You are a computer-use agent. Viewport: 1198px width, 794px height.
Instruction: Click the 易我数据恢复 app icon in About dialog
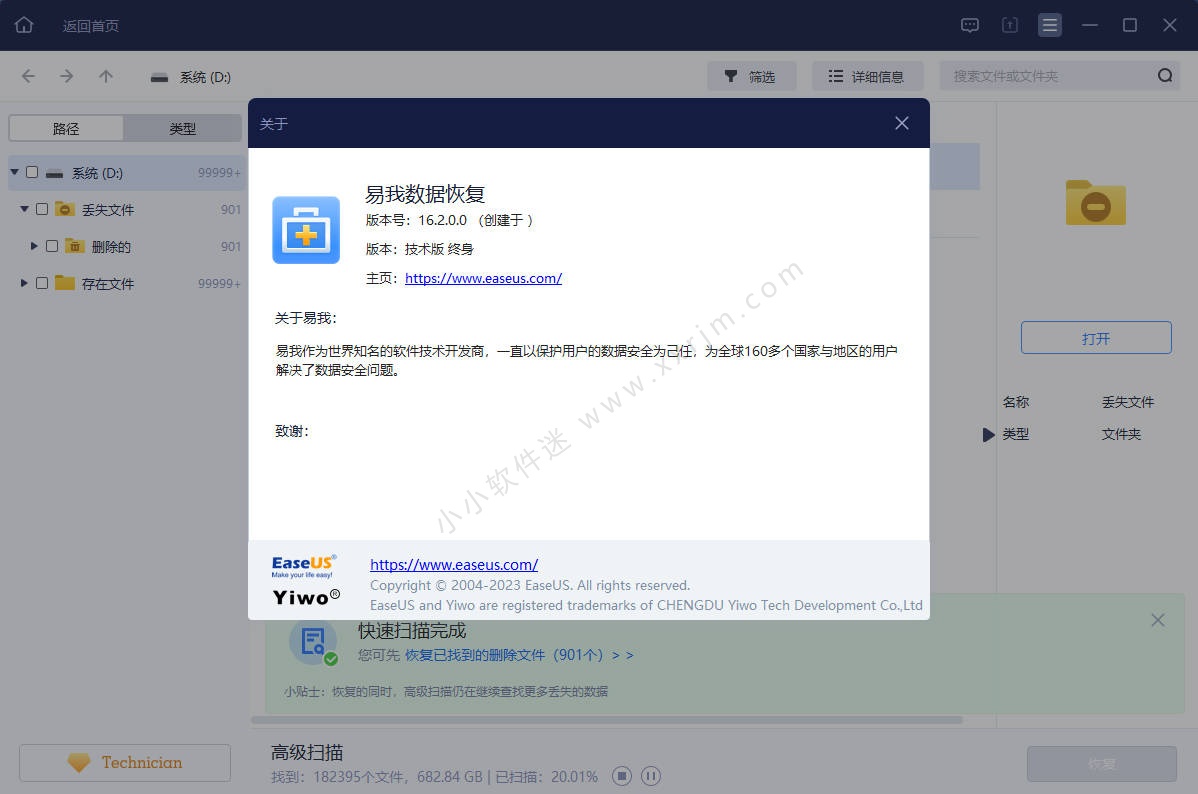click(x=306, y=230)
